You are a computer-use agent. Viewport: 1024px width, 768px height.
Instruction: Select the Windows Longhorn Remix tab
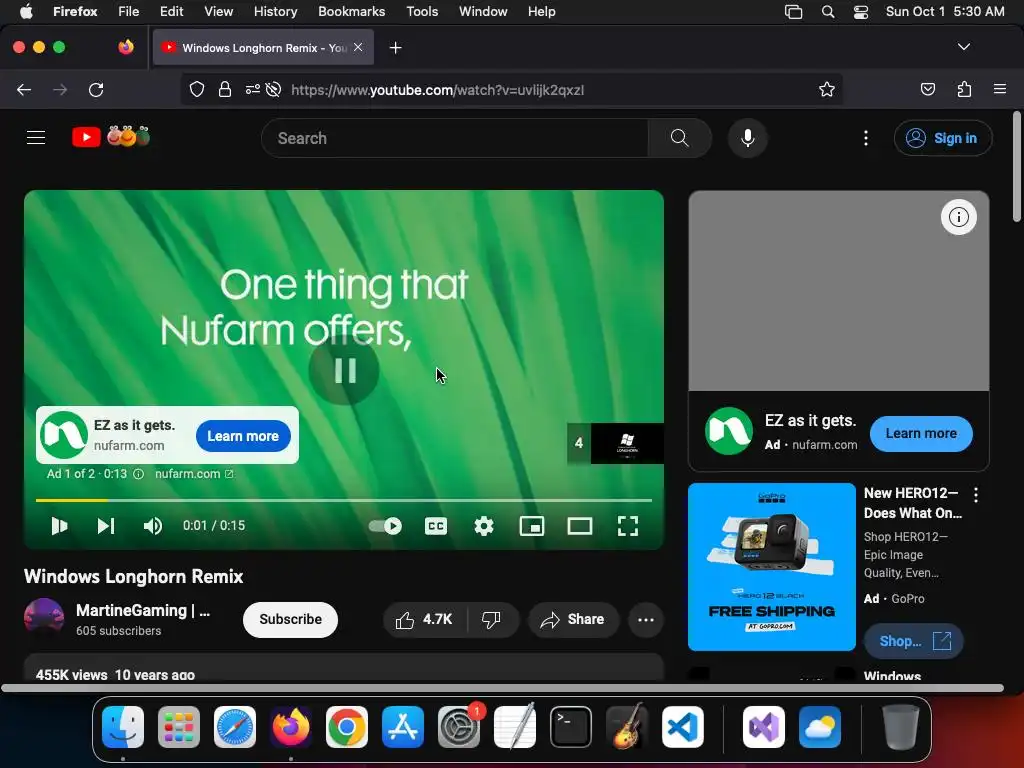pyautogui.click(x=263, y=47)
